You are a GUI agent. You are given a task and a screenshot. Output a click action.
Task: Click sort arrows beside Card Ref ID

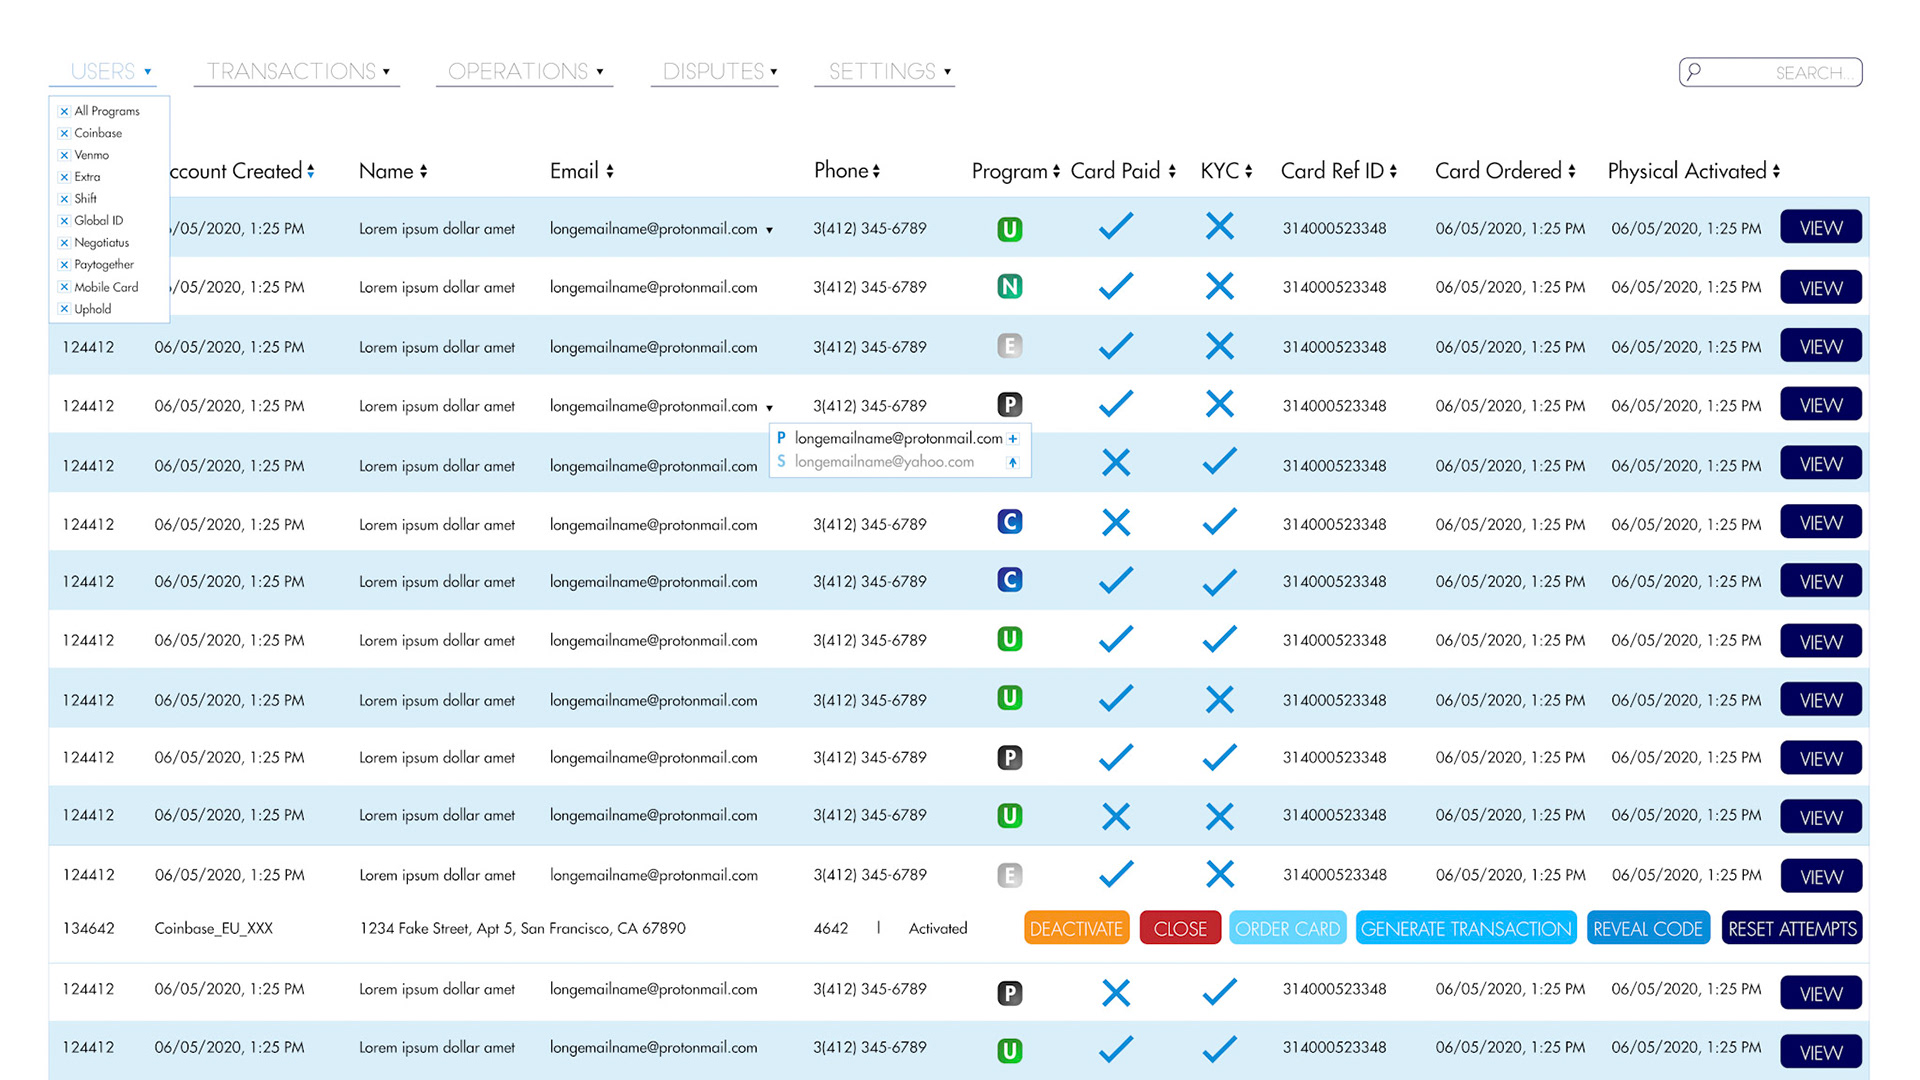pyautogui.click(x=1393, y=172)
